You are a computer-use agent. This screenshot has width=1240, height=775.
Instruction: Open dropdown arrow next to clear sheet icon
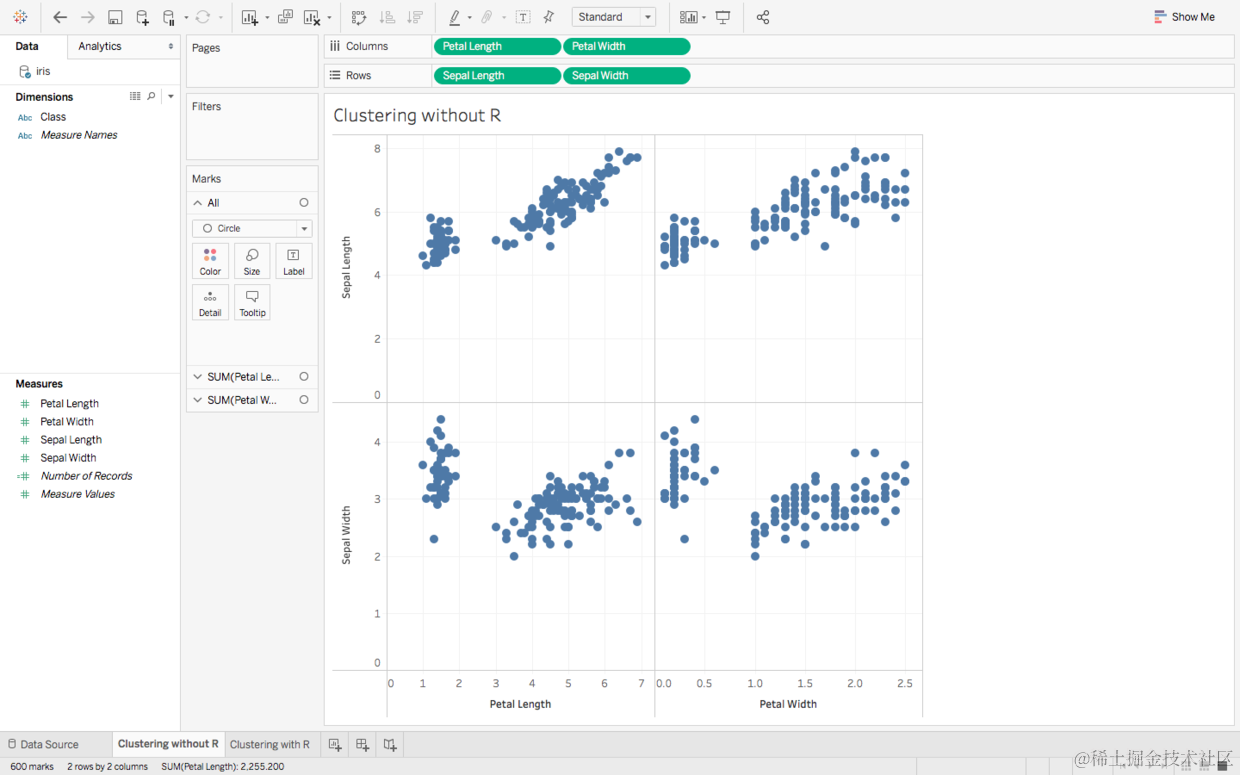click(x=329, y=17)
